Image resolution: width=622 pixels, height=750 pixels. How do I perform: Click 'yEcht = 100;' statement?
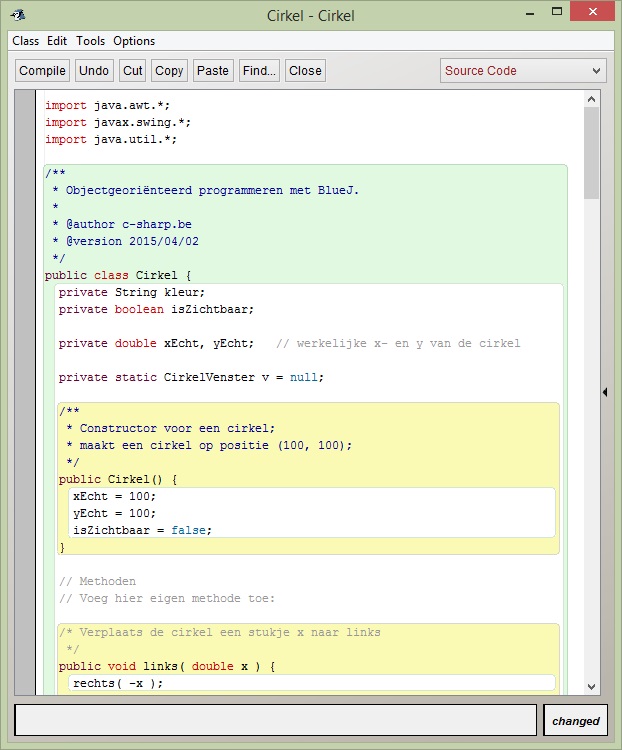[114, 513]
